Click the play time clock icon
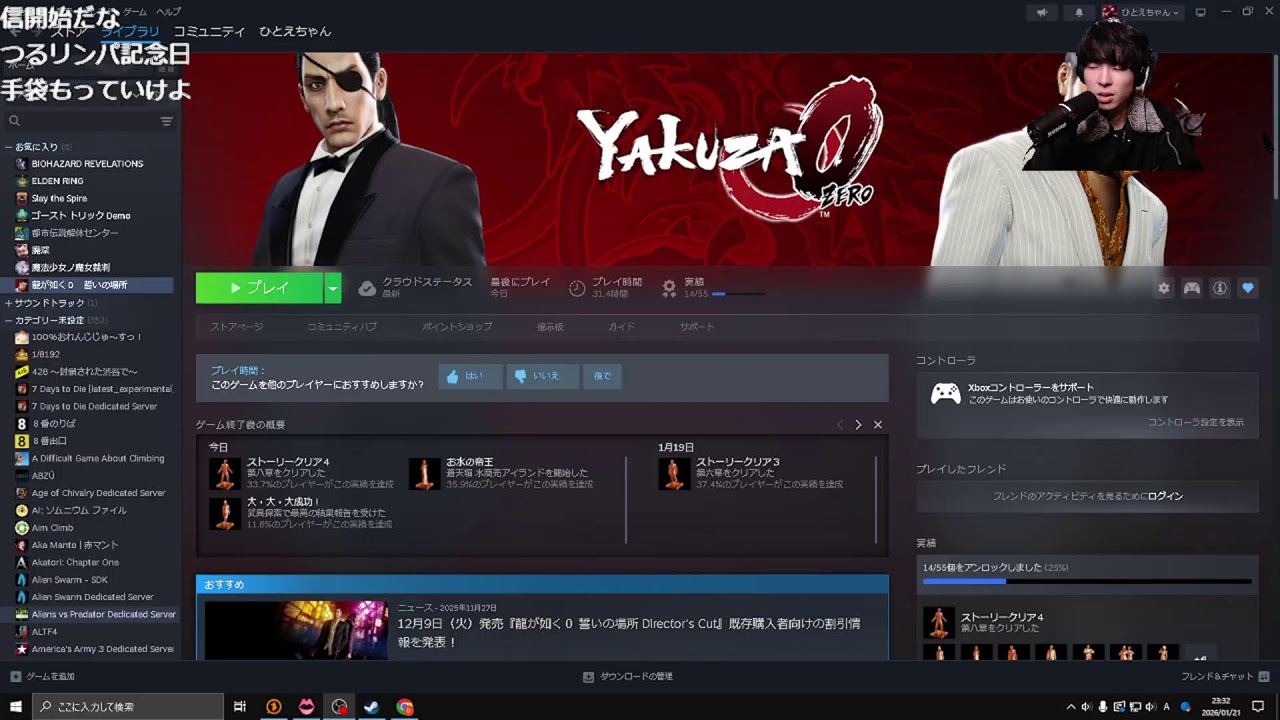This screenshot has width=1280, height=720. [x=577, y=288]
